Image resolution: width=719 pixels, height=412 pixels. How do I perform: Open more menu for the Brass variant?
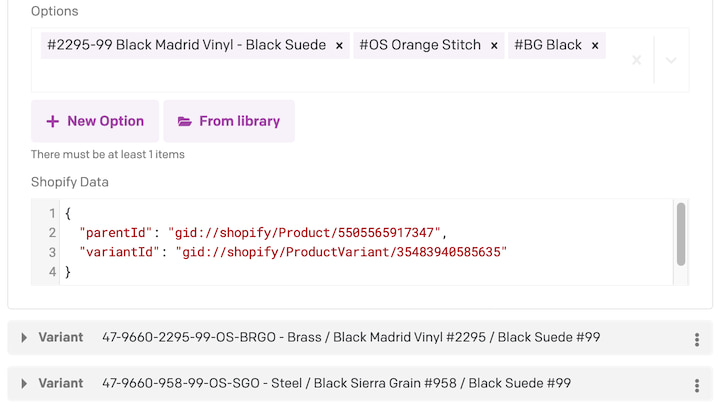coord(697,339)
